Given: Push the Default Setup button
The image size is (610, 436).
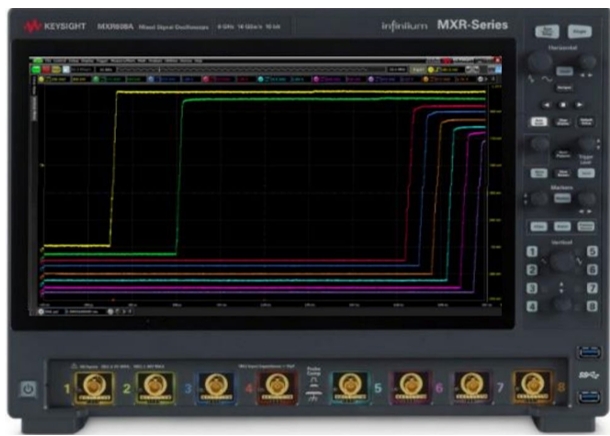Looking at the screenshot, I should (x=586, y=122).
